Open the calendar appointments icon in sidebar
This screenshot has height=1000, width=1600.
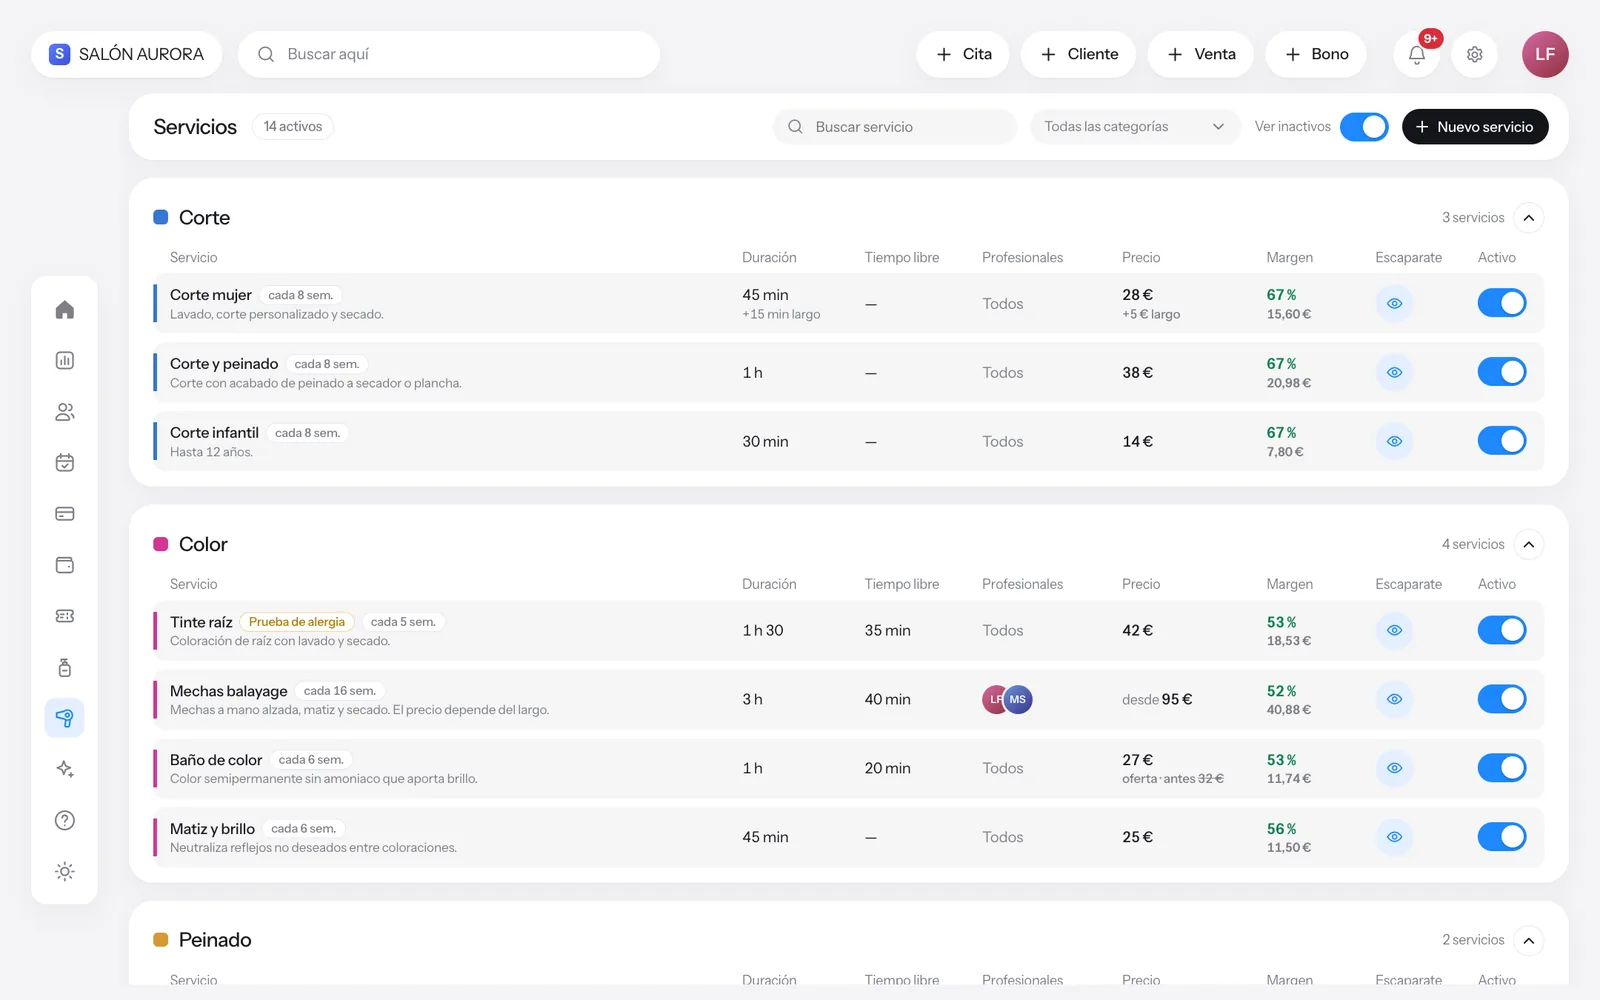[x=65, y=463]
